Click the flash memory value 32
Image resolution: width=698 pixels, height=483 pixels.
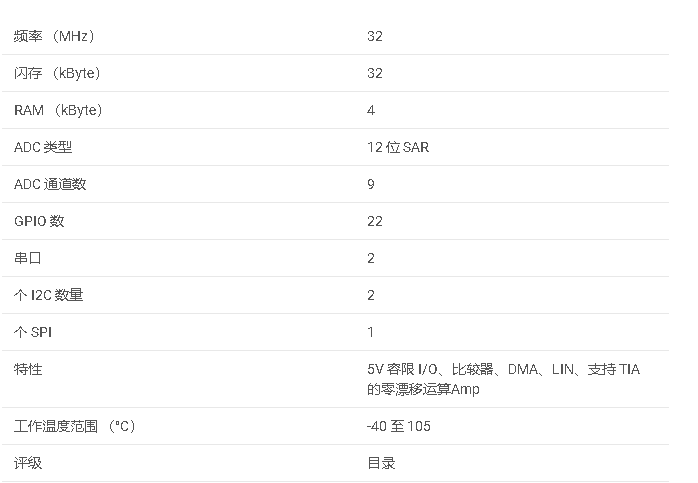375,73
